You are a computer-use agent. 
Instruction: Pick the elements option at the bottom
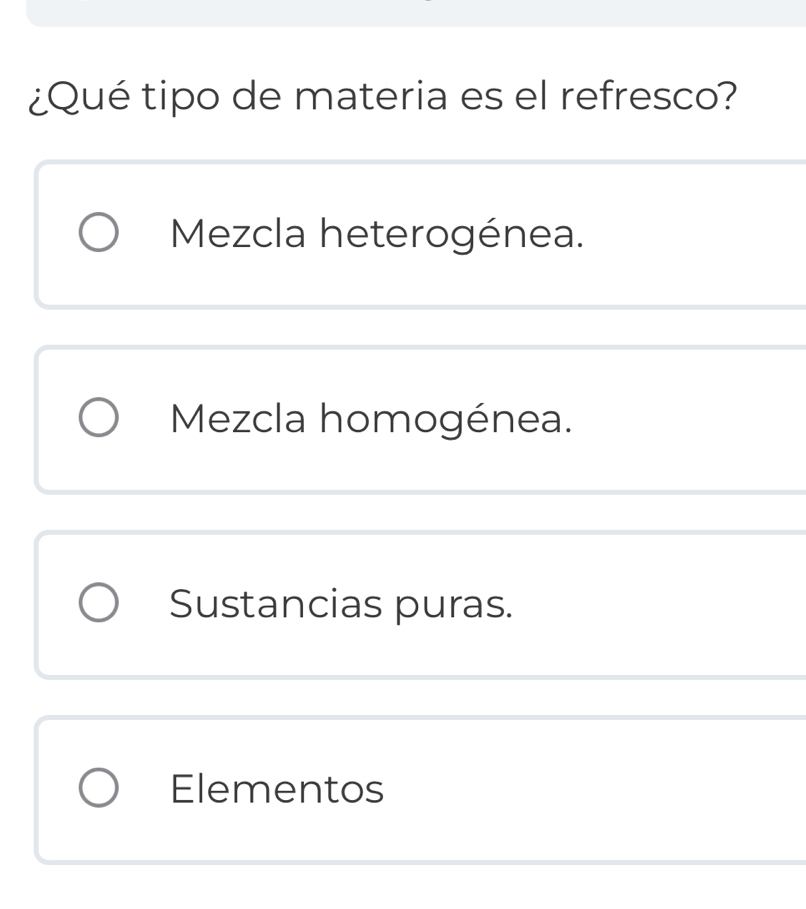(x=277, y=789)
